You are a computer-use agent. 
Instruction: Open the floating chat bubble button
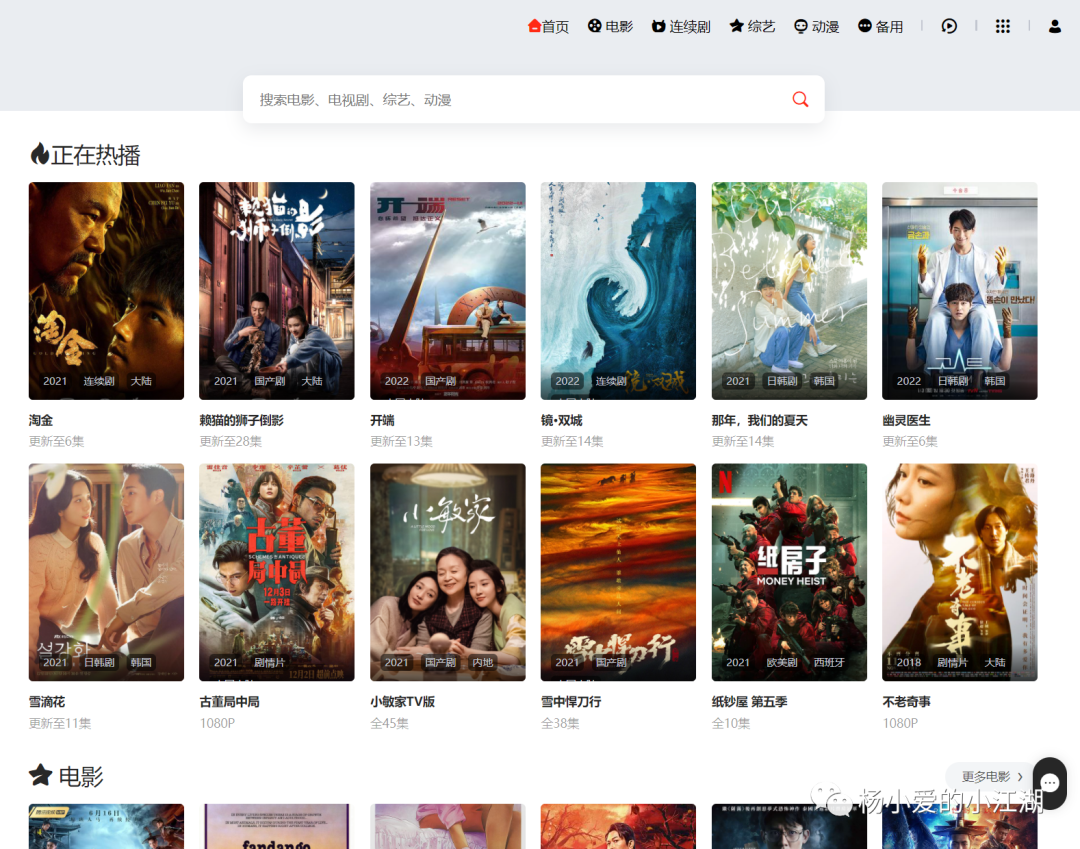(x=1049, y=782)
